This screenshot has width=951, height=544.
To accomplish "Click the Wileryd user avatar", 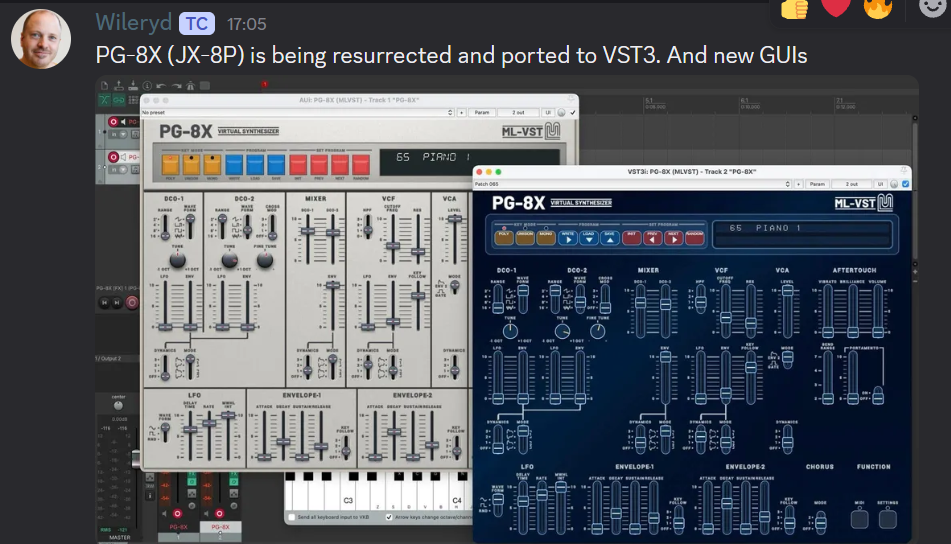I will point(41,39).
